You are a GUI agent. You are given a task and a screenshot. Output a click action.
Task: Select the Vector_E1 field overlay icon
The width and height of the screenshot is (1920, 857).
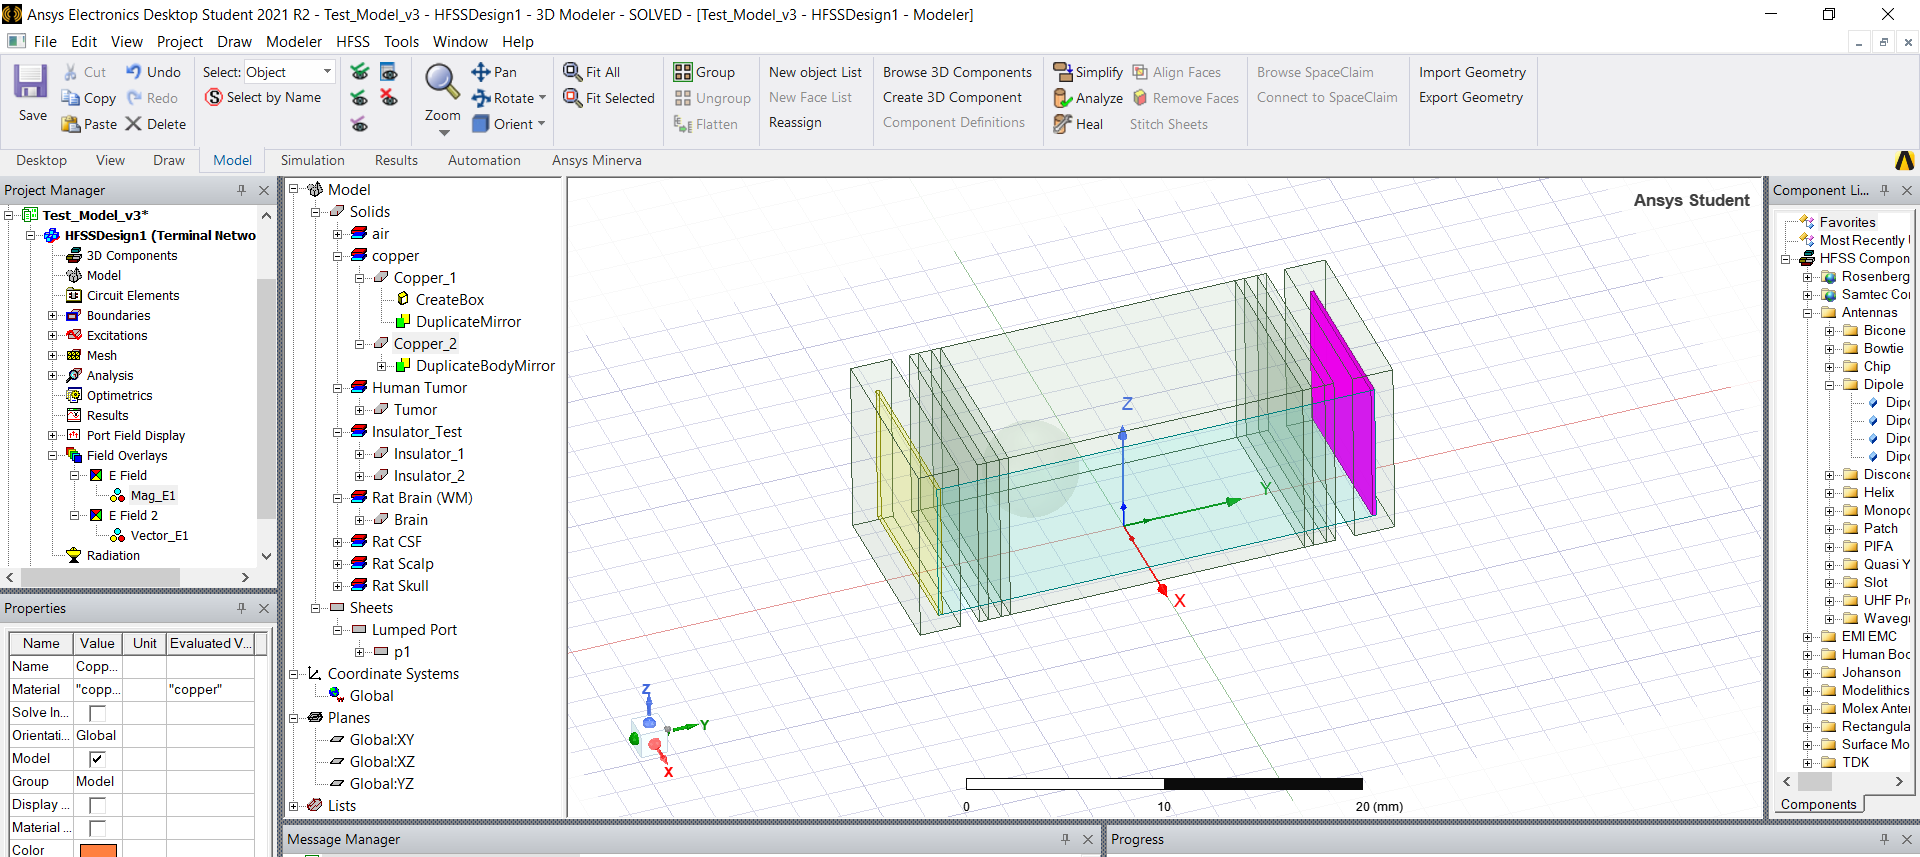tap(118, 536)
